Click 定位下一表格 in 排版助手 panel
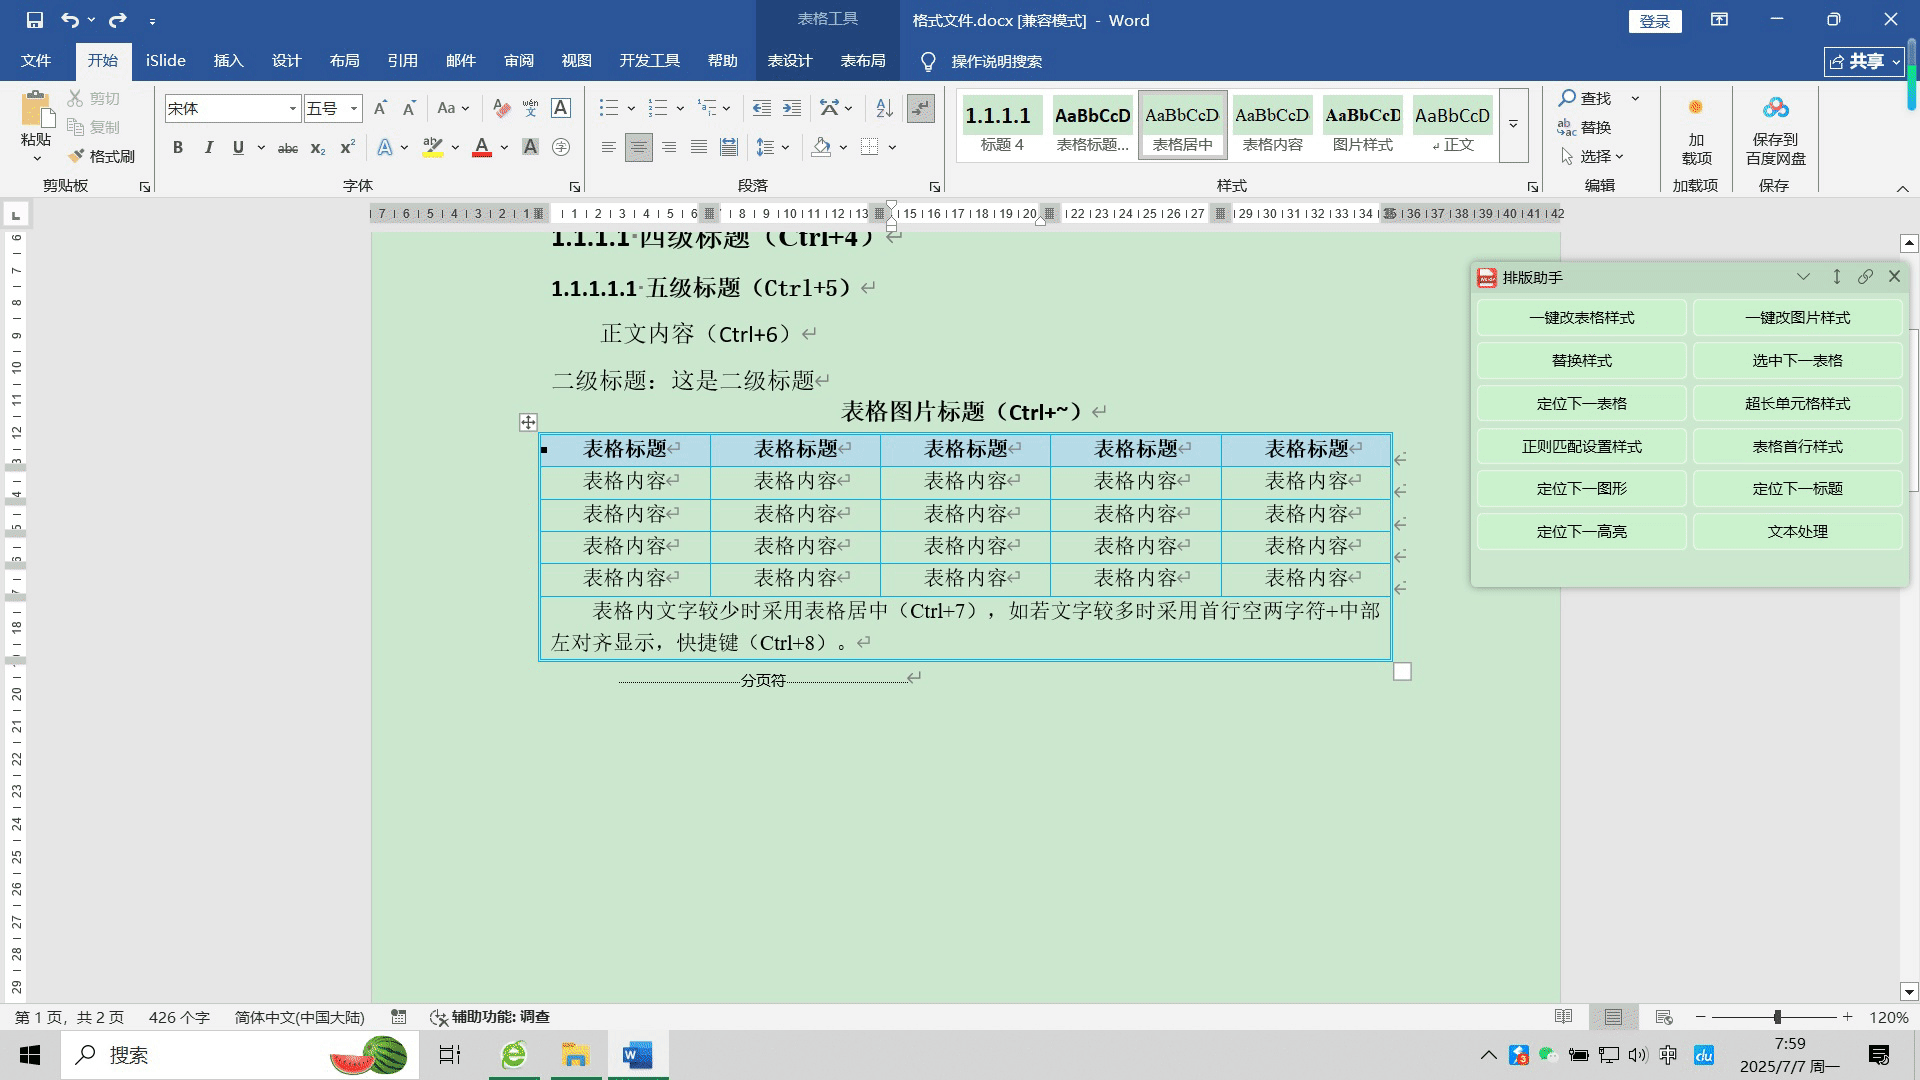Viewport: 1920px width, 1080px height. [1582, 404]
